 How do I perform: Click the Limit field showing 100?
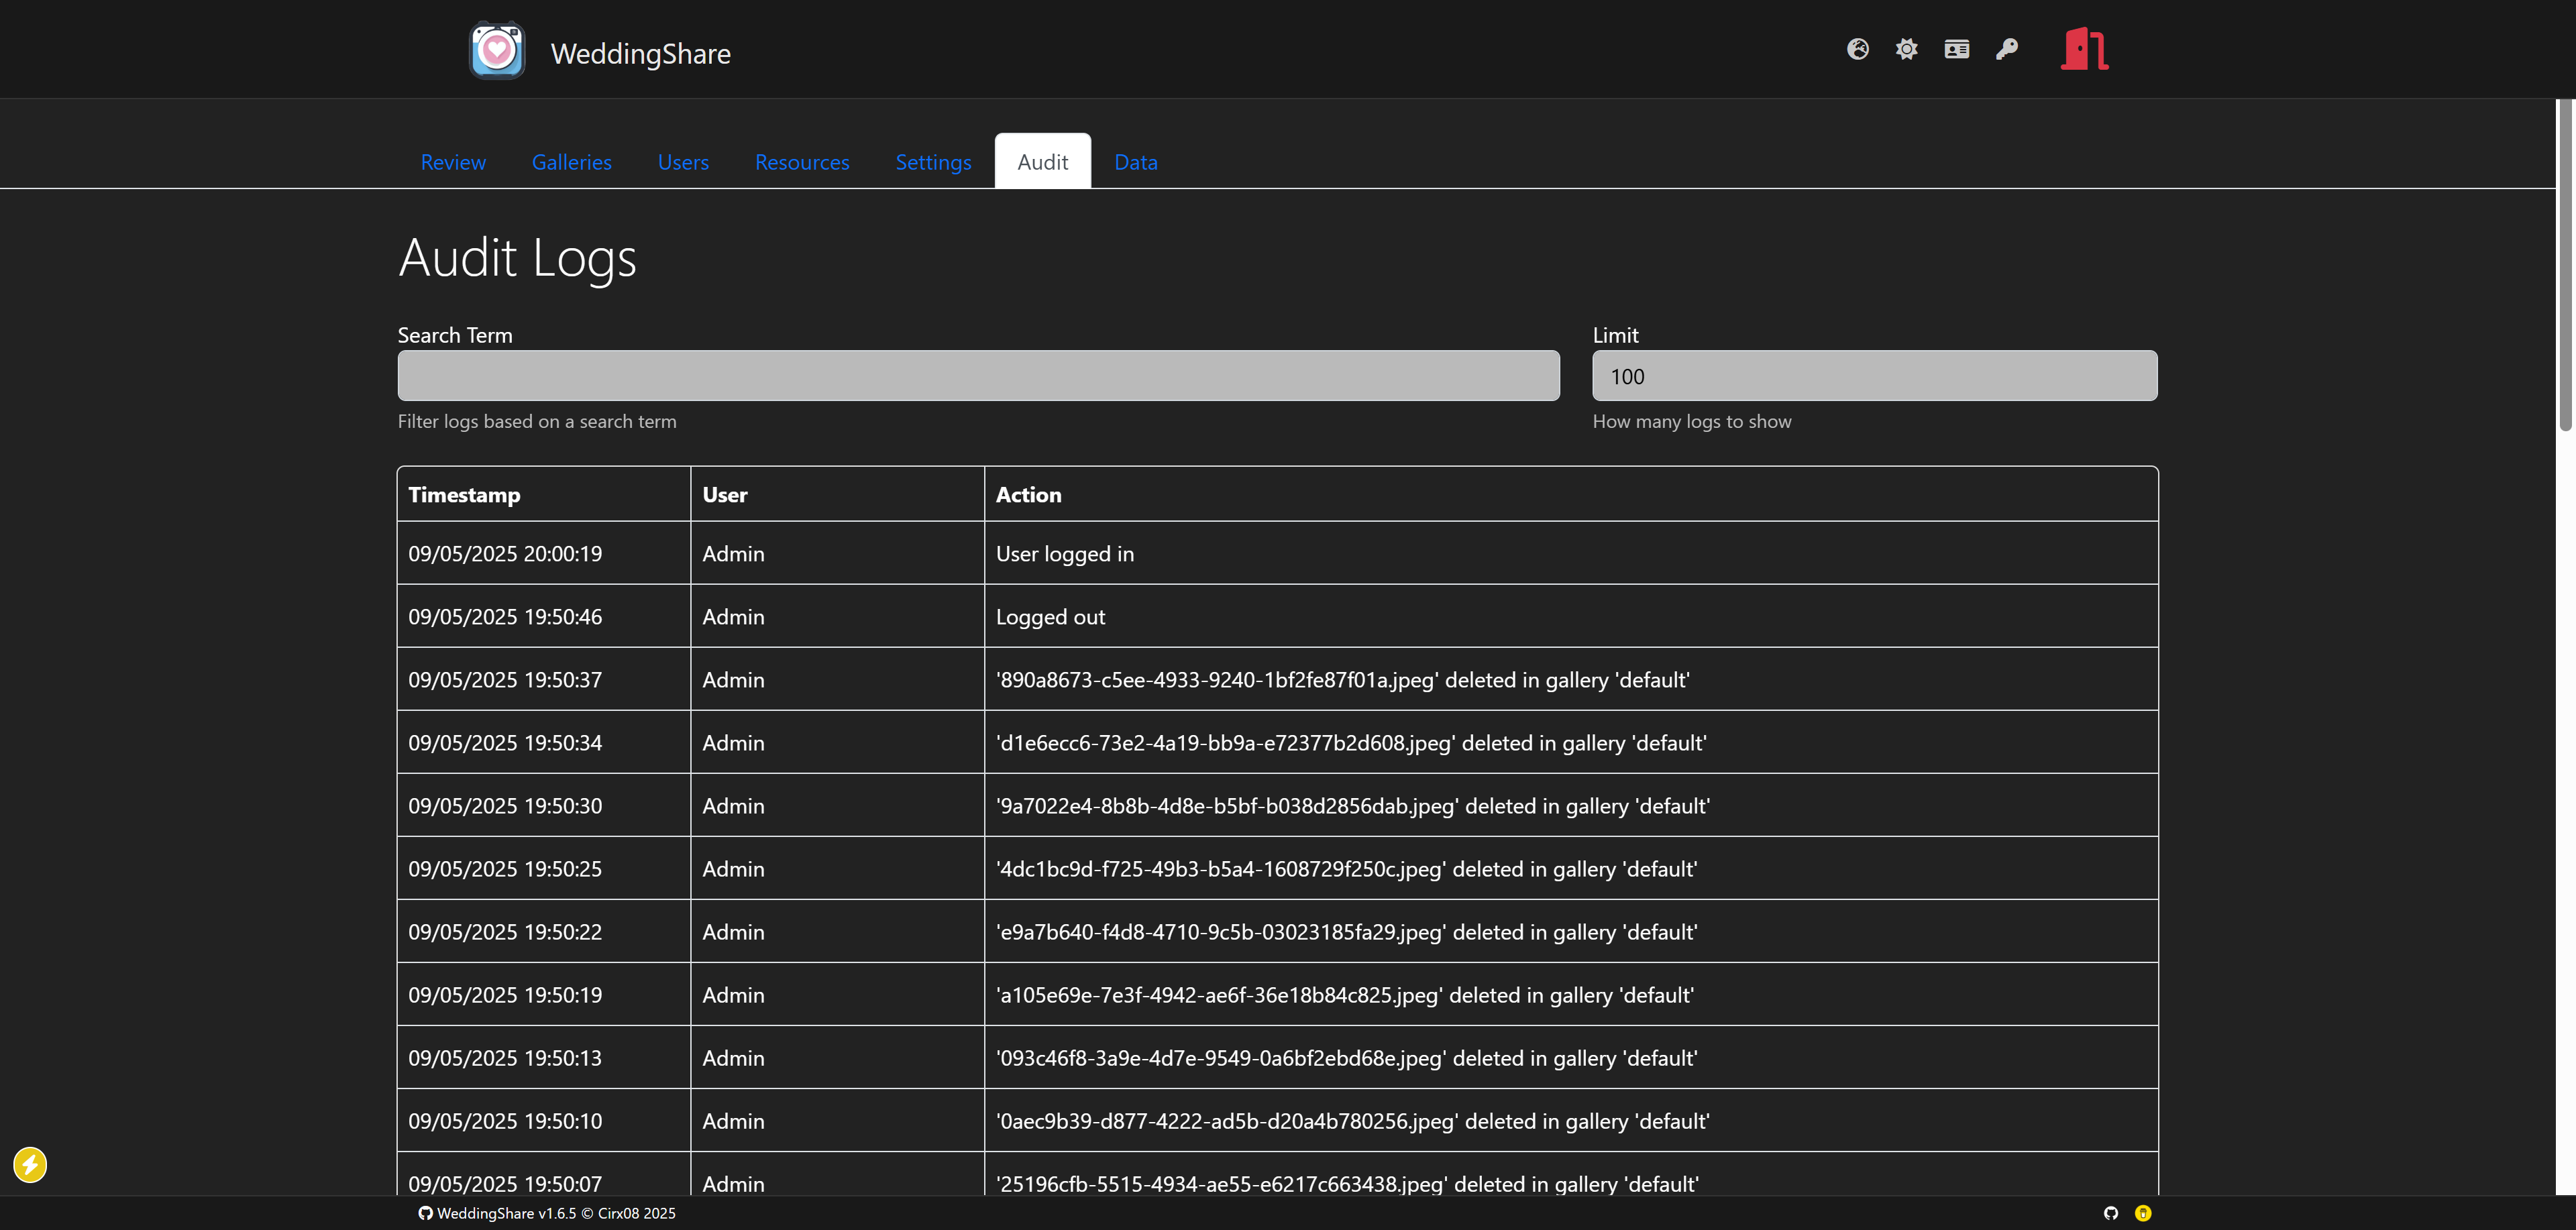coord(1873,376)
